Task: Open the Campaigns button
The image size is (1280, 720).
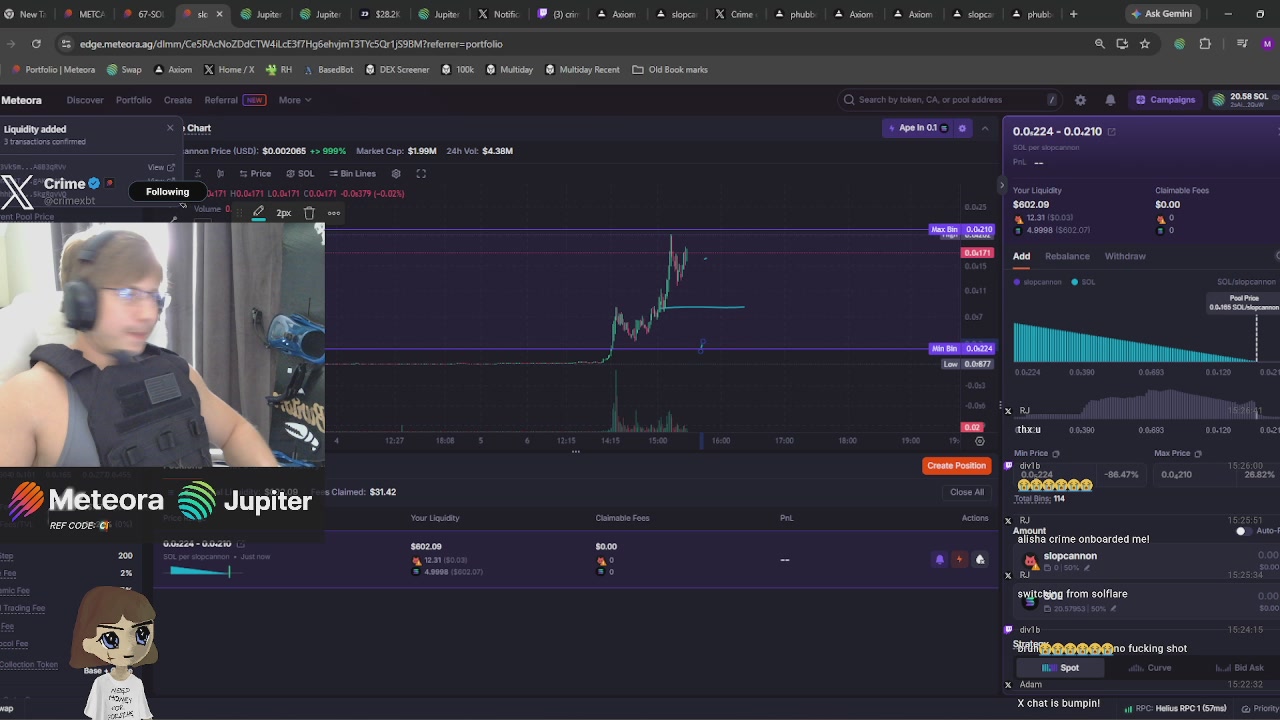Action: [x=1165, y=100]
